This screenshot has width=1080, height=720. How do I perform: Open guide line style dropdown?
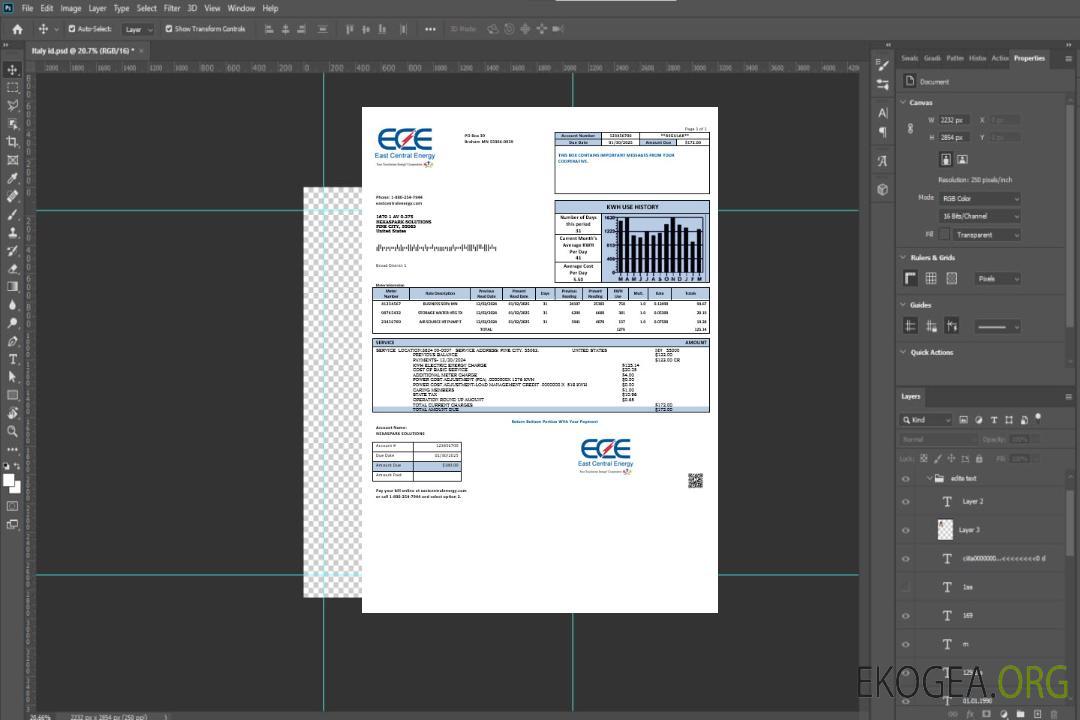pos(997,327)
